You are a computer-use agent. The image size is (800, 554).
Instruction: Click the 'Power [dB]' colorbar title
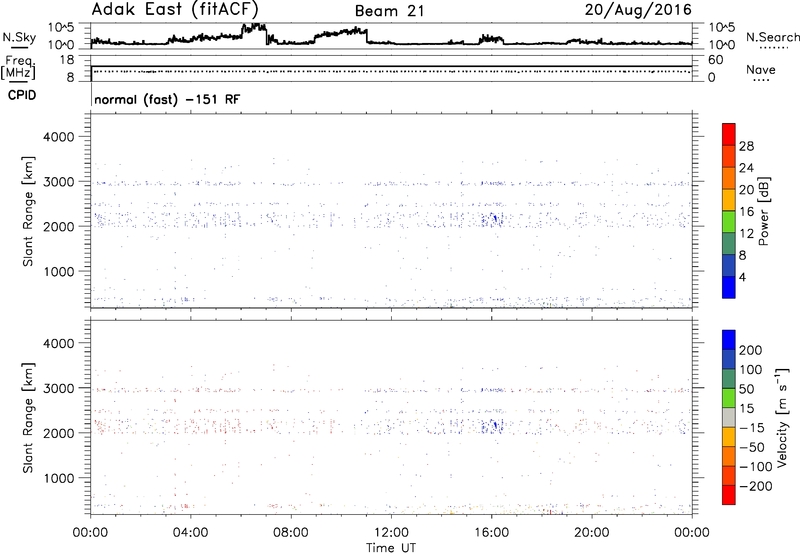[763, 211]
